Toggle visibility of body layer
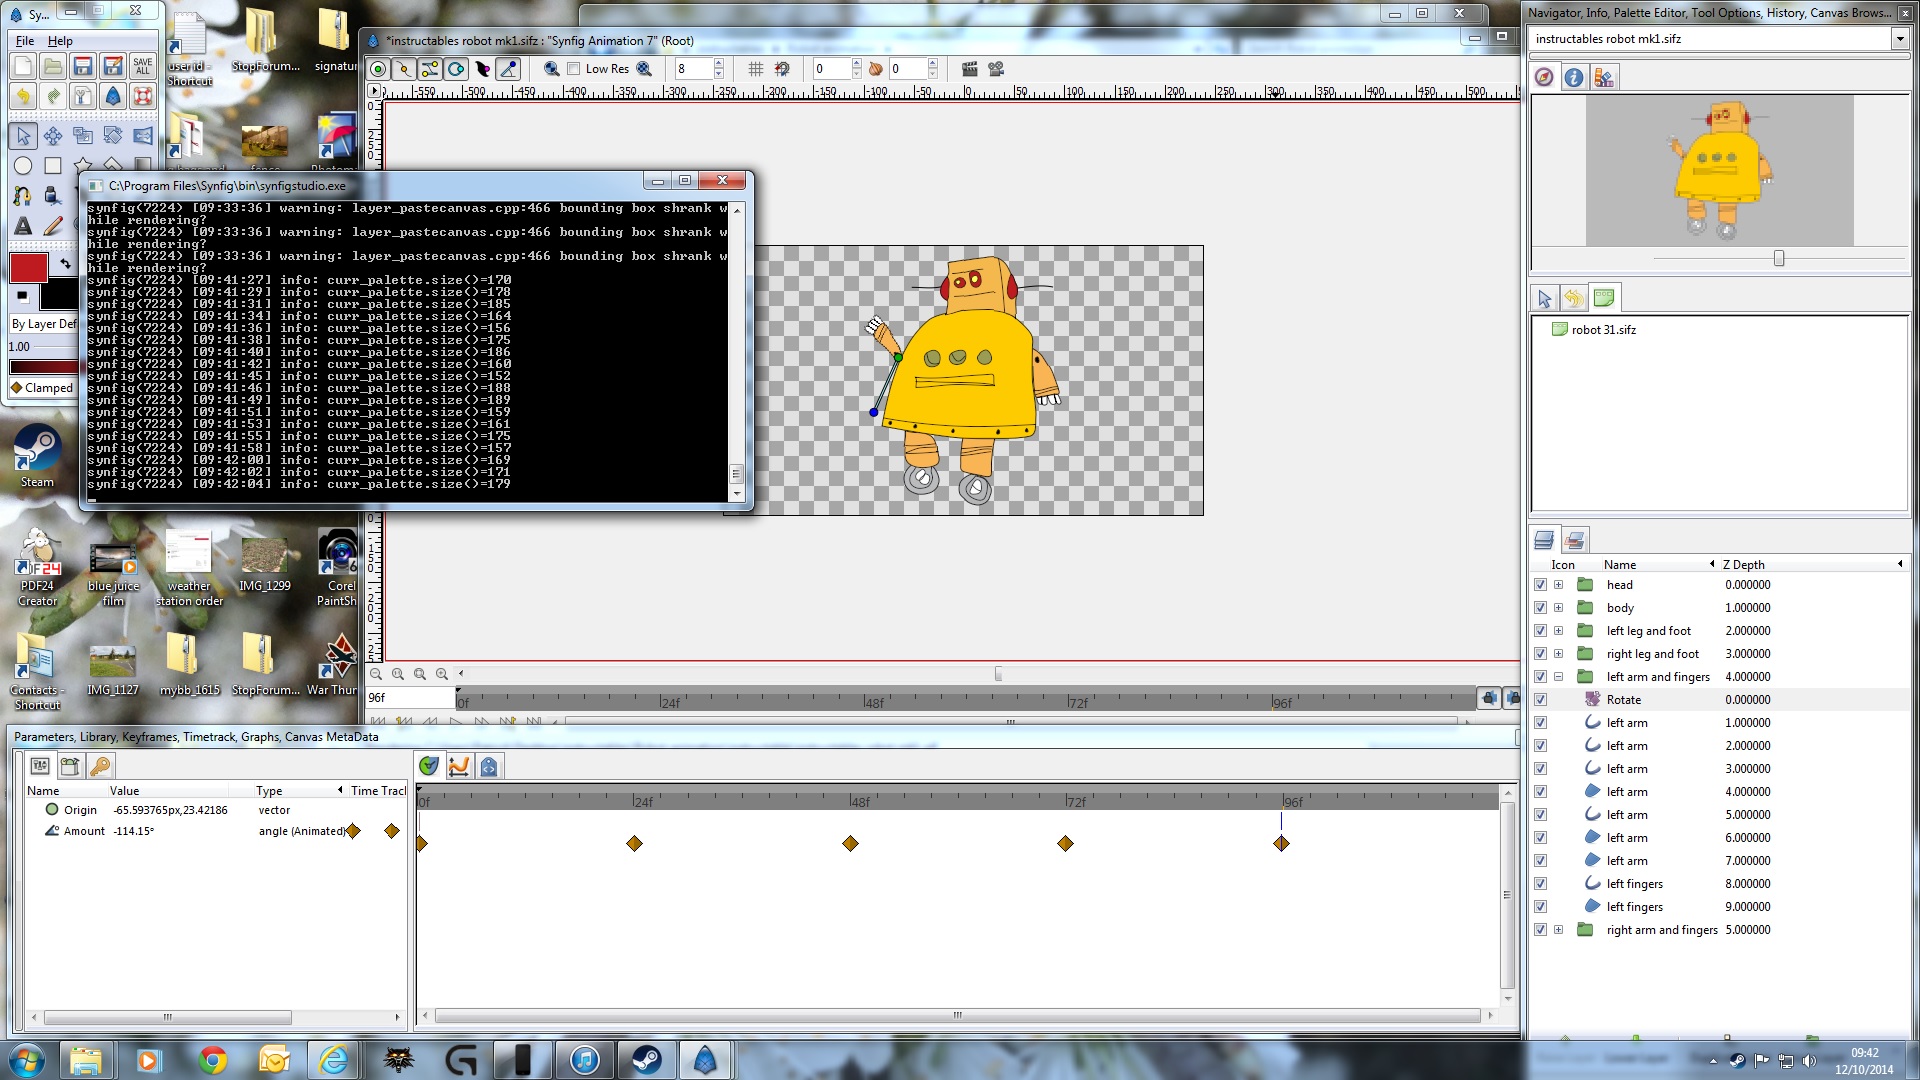Screen dimensions: 1920x1080 [x=1540, y=608]
